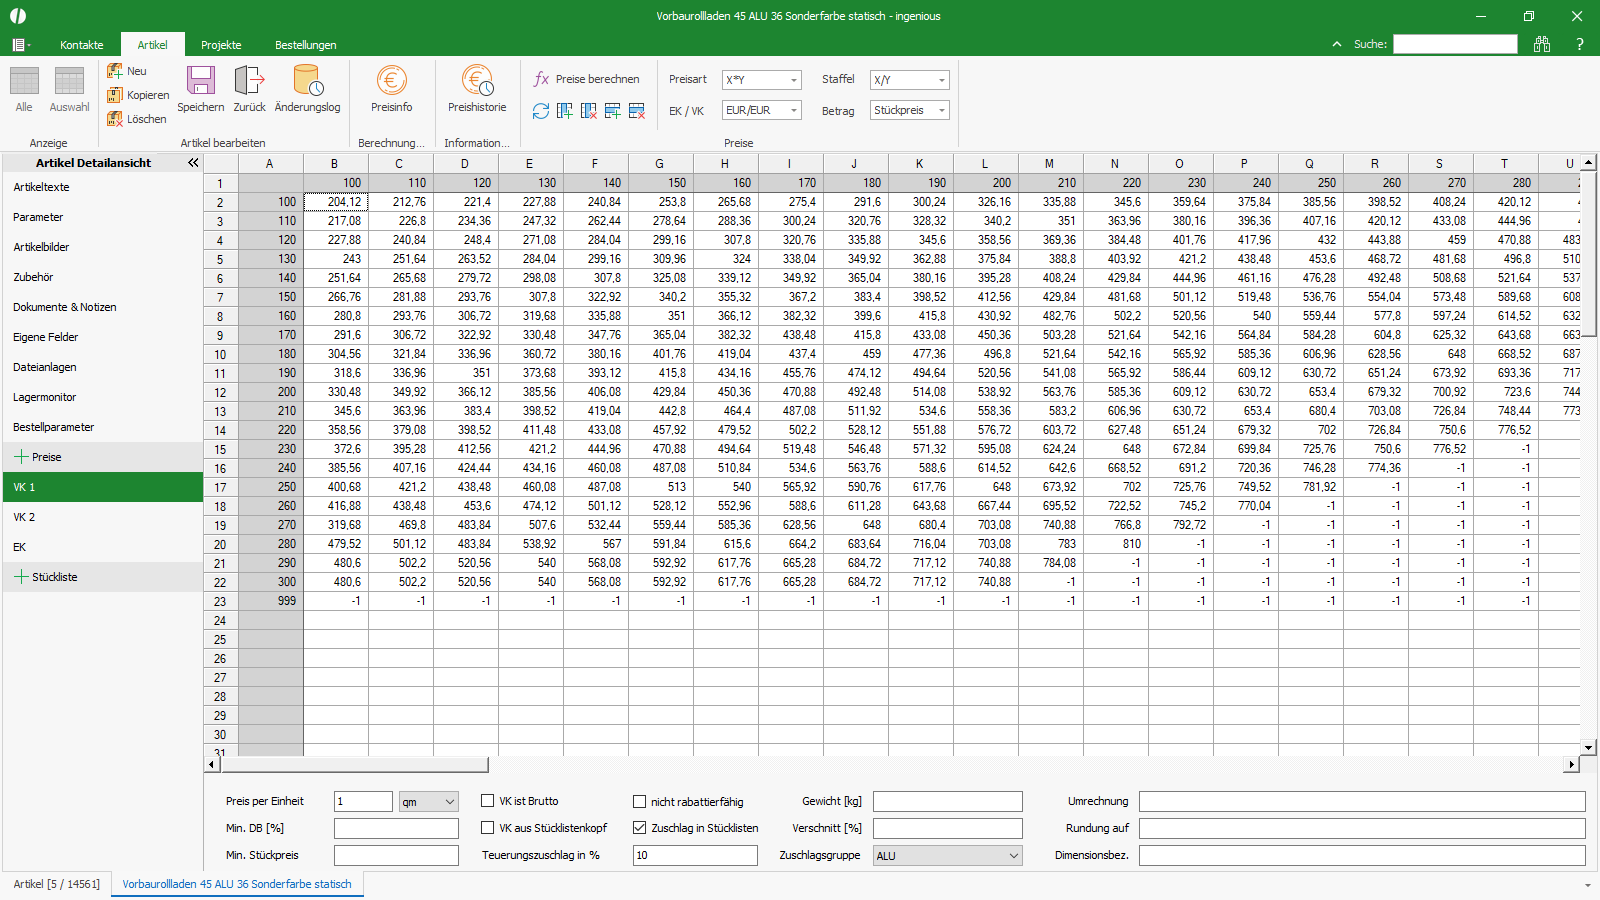Expand the Preise section plus icon

pos(21,457)
